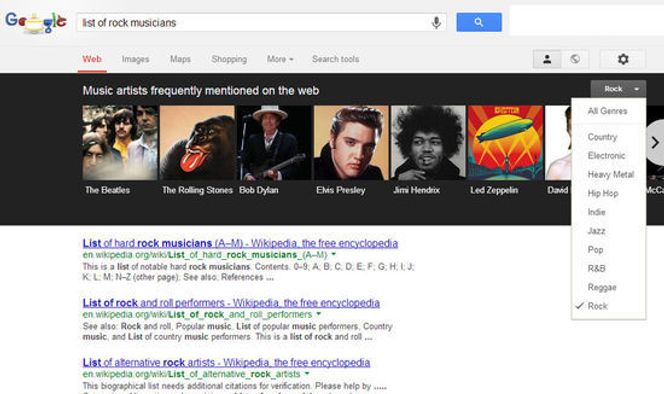The width and height of the screenshot is (664, 394).
Task: Advance carousel with right arrow
Action: coord(655,142)
